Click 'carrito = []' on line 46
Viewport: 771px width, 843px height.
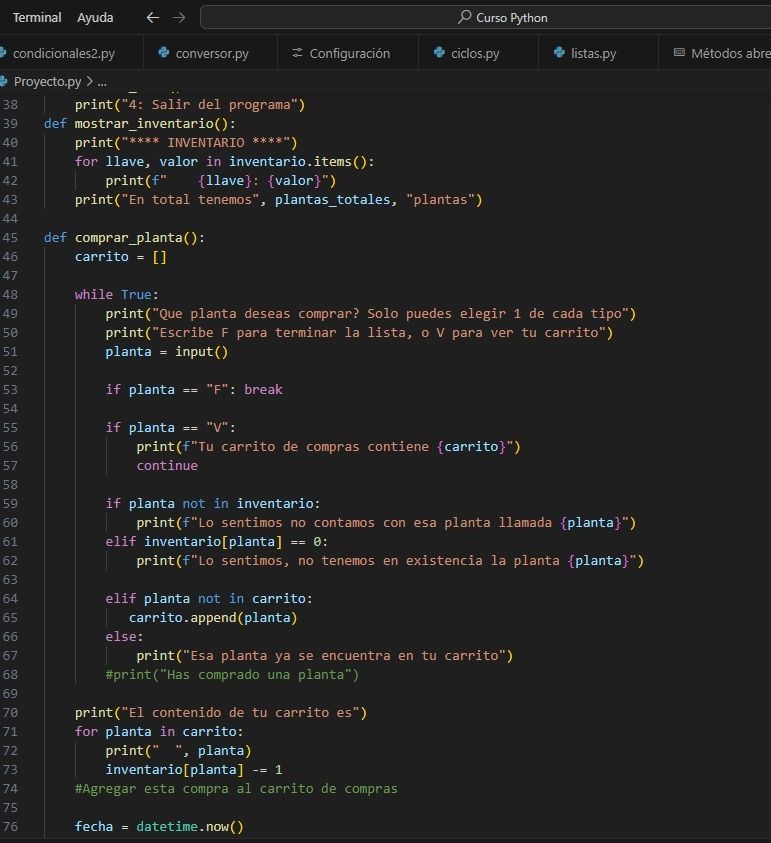[x=121, y=257]
